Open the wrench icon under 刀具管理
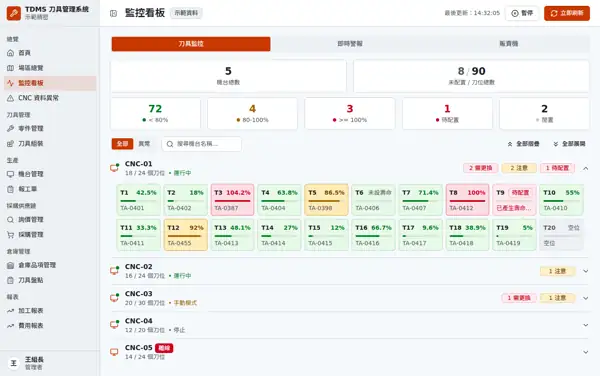 (x=10, y=129)
